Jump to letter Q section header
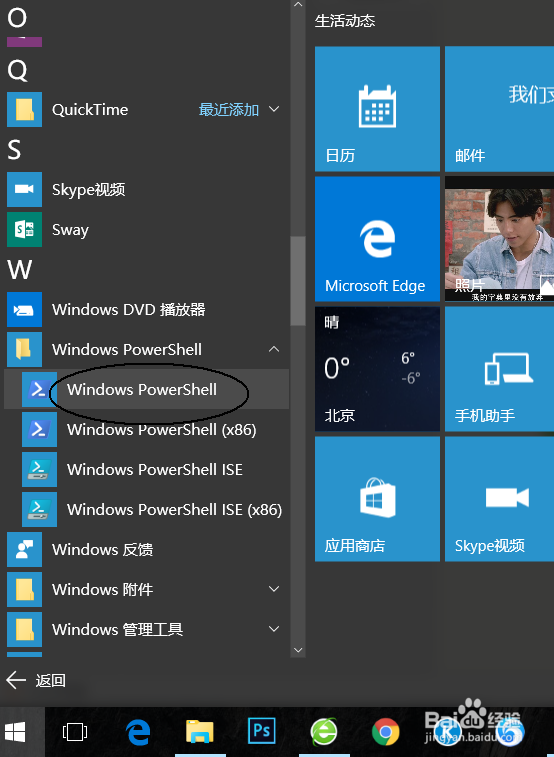The image size is (554, 757). pyautogui.click(x=18, y=71)
